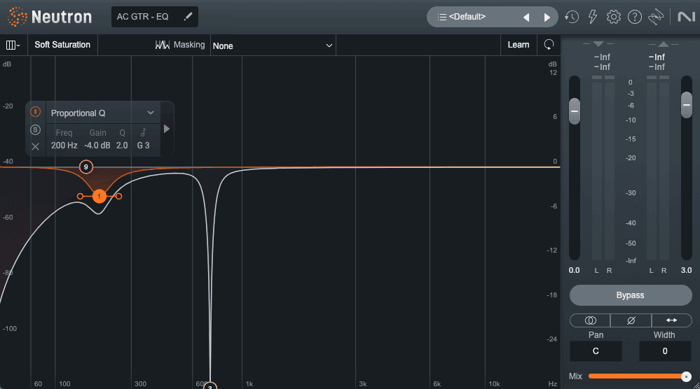This screenshot has height=389, width=700.
Task: Click the Masking meter icon
Action: click(x=162, y=45)
